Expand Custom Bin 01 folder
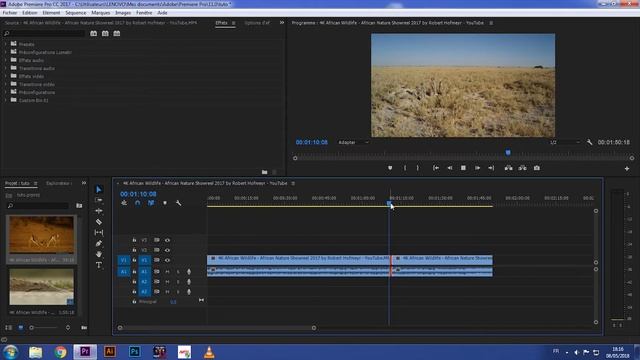The image size is (640, 360). coord(6,100)
